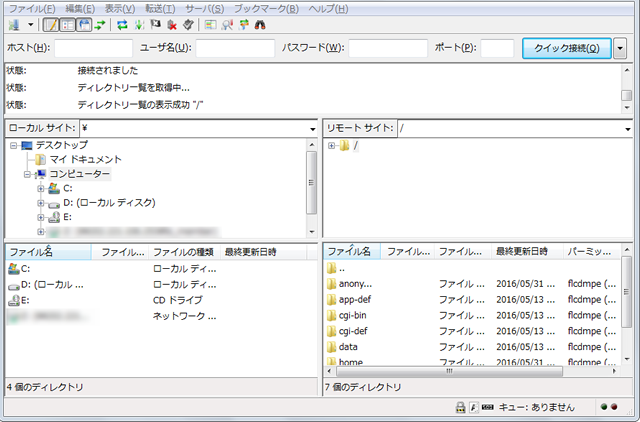Viewport: 640px width, 422px height.
Task: Click the ユーザ名(U) input field
Action: (235, 48)
